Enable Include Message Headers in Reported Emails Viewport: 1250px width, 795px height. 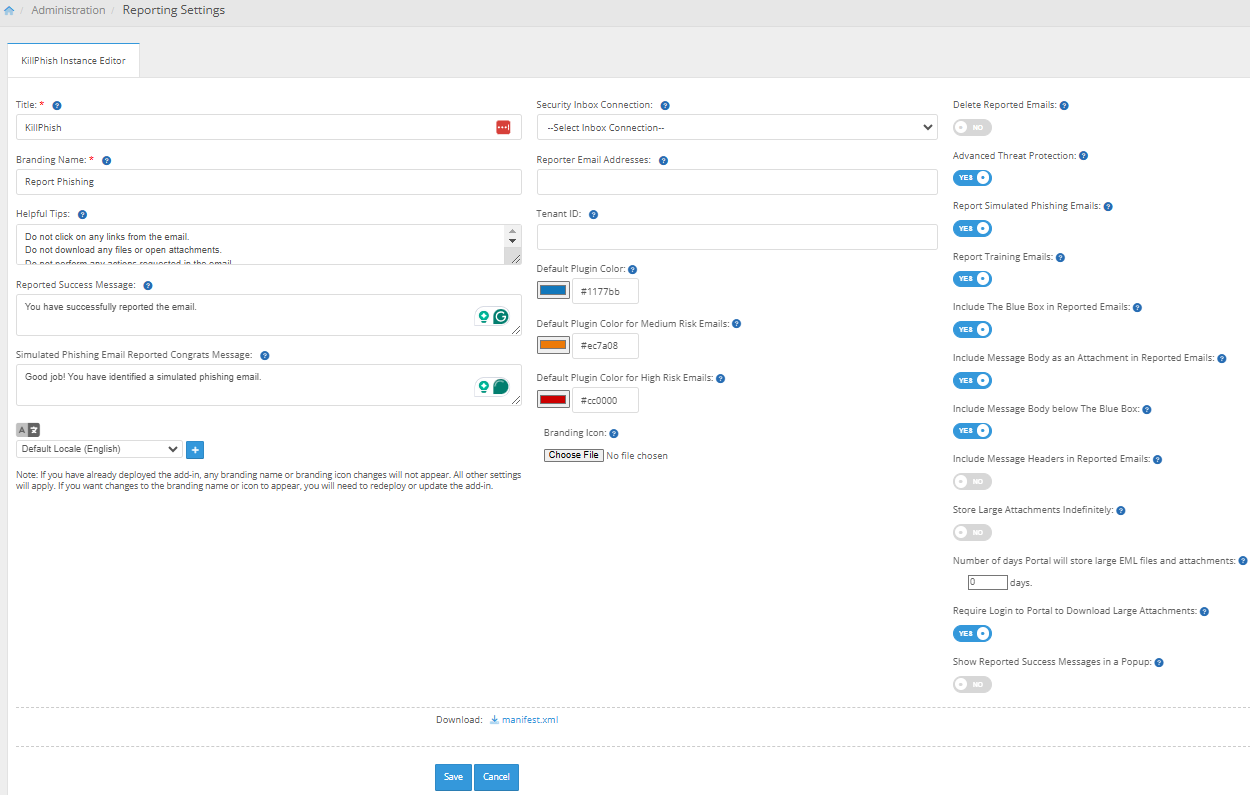coord(972,481)
